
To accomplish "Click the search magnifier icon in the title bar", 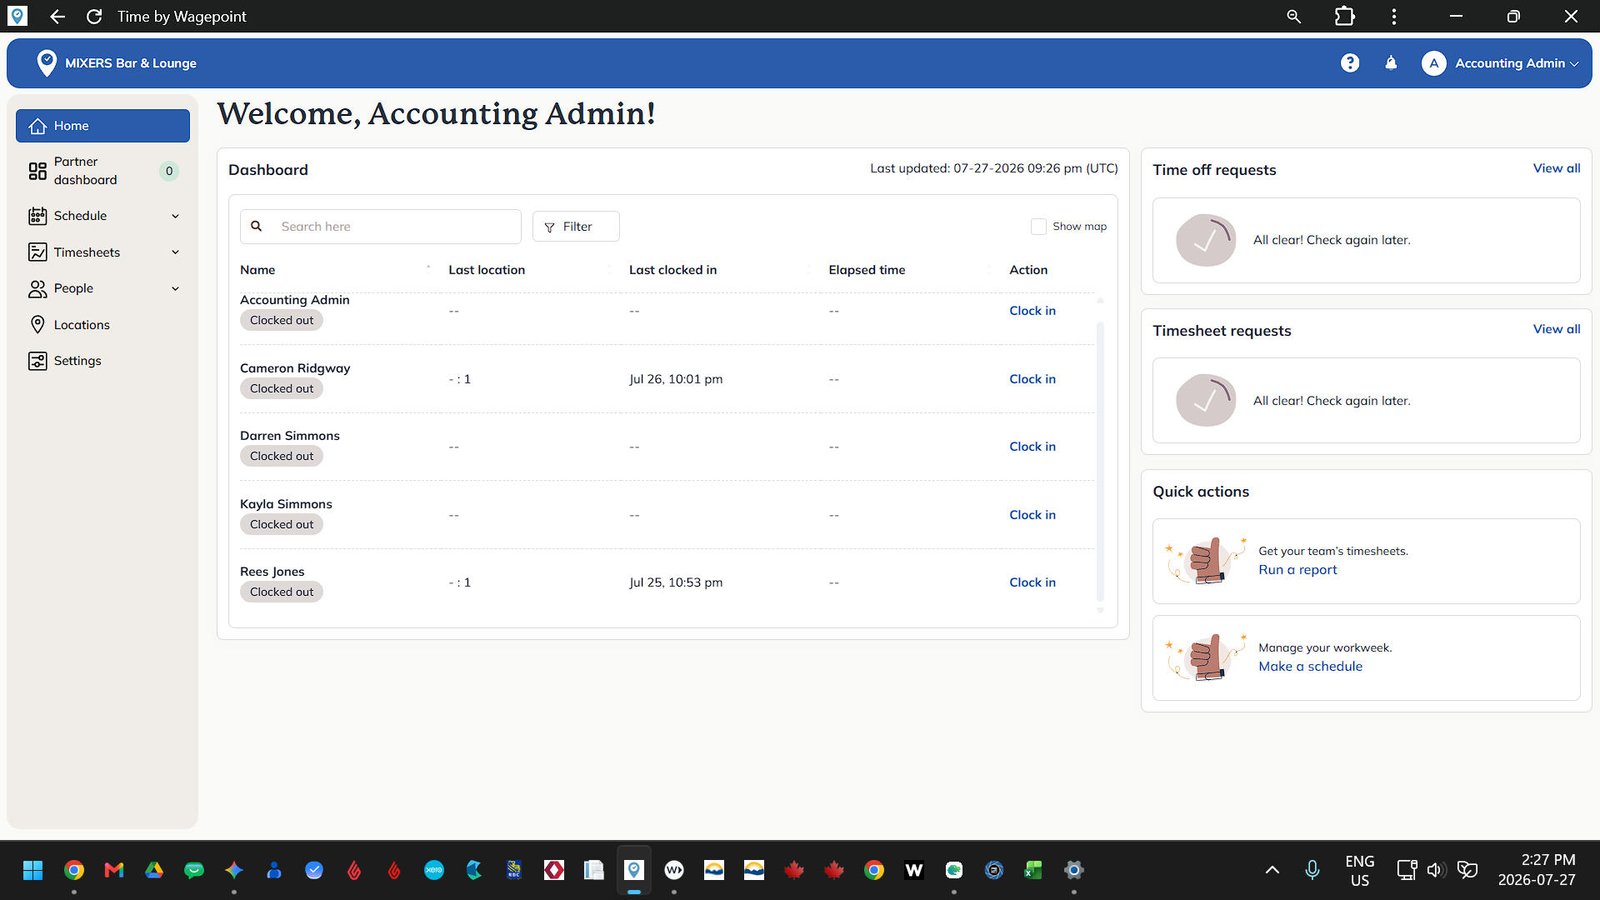I will click(x=1294, y=16).
